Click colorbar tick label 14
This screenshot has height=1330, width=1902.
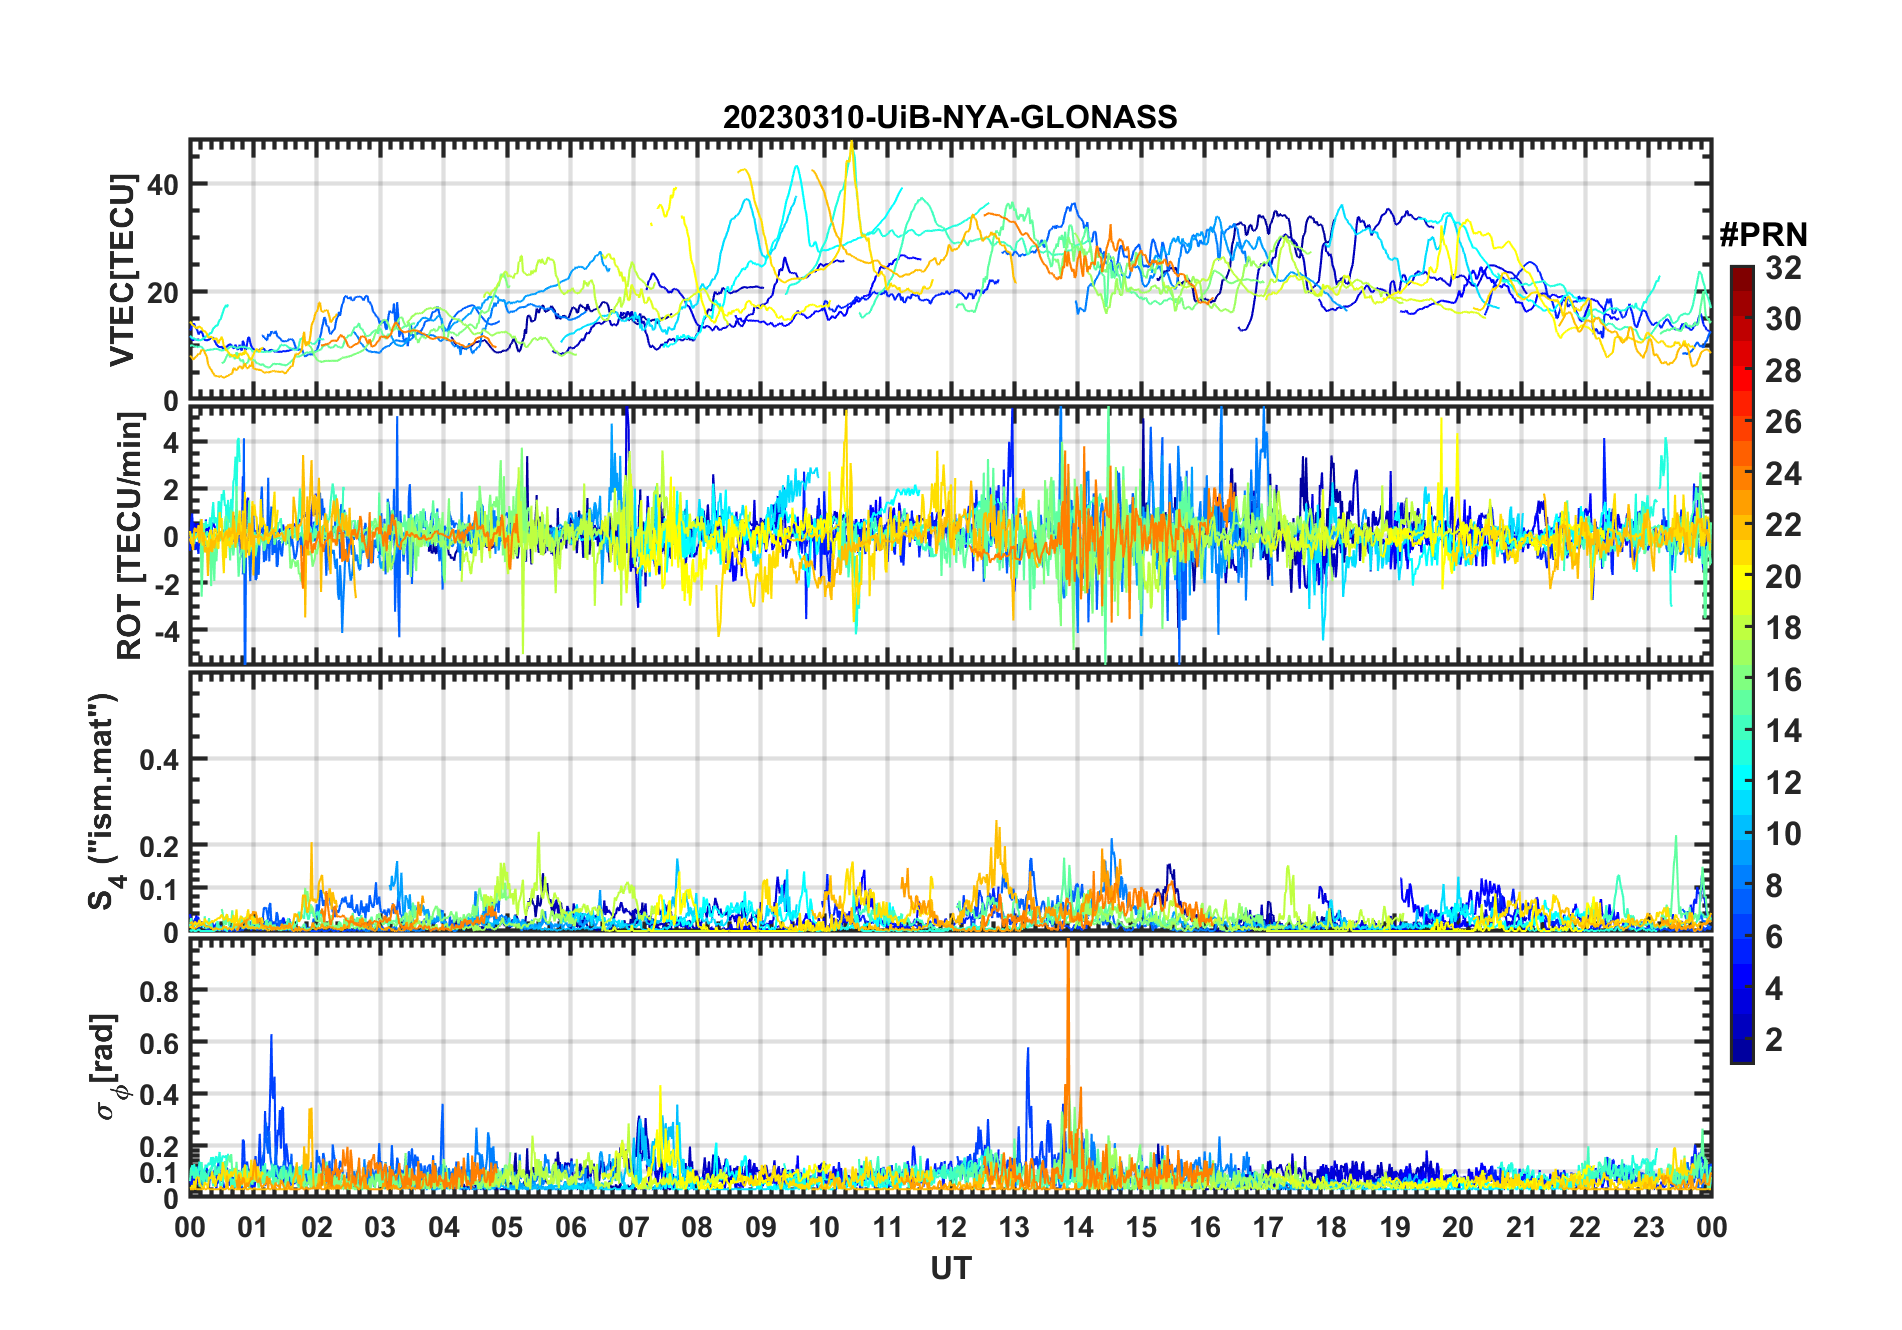1783,730
